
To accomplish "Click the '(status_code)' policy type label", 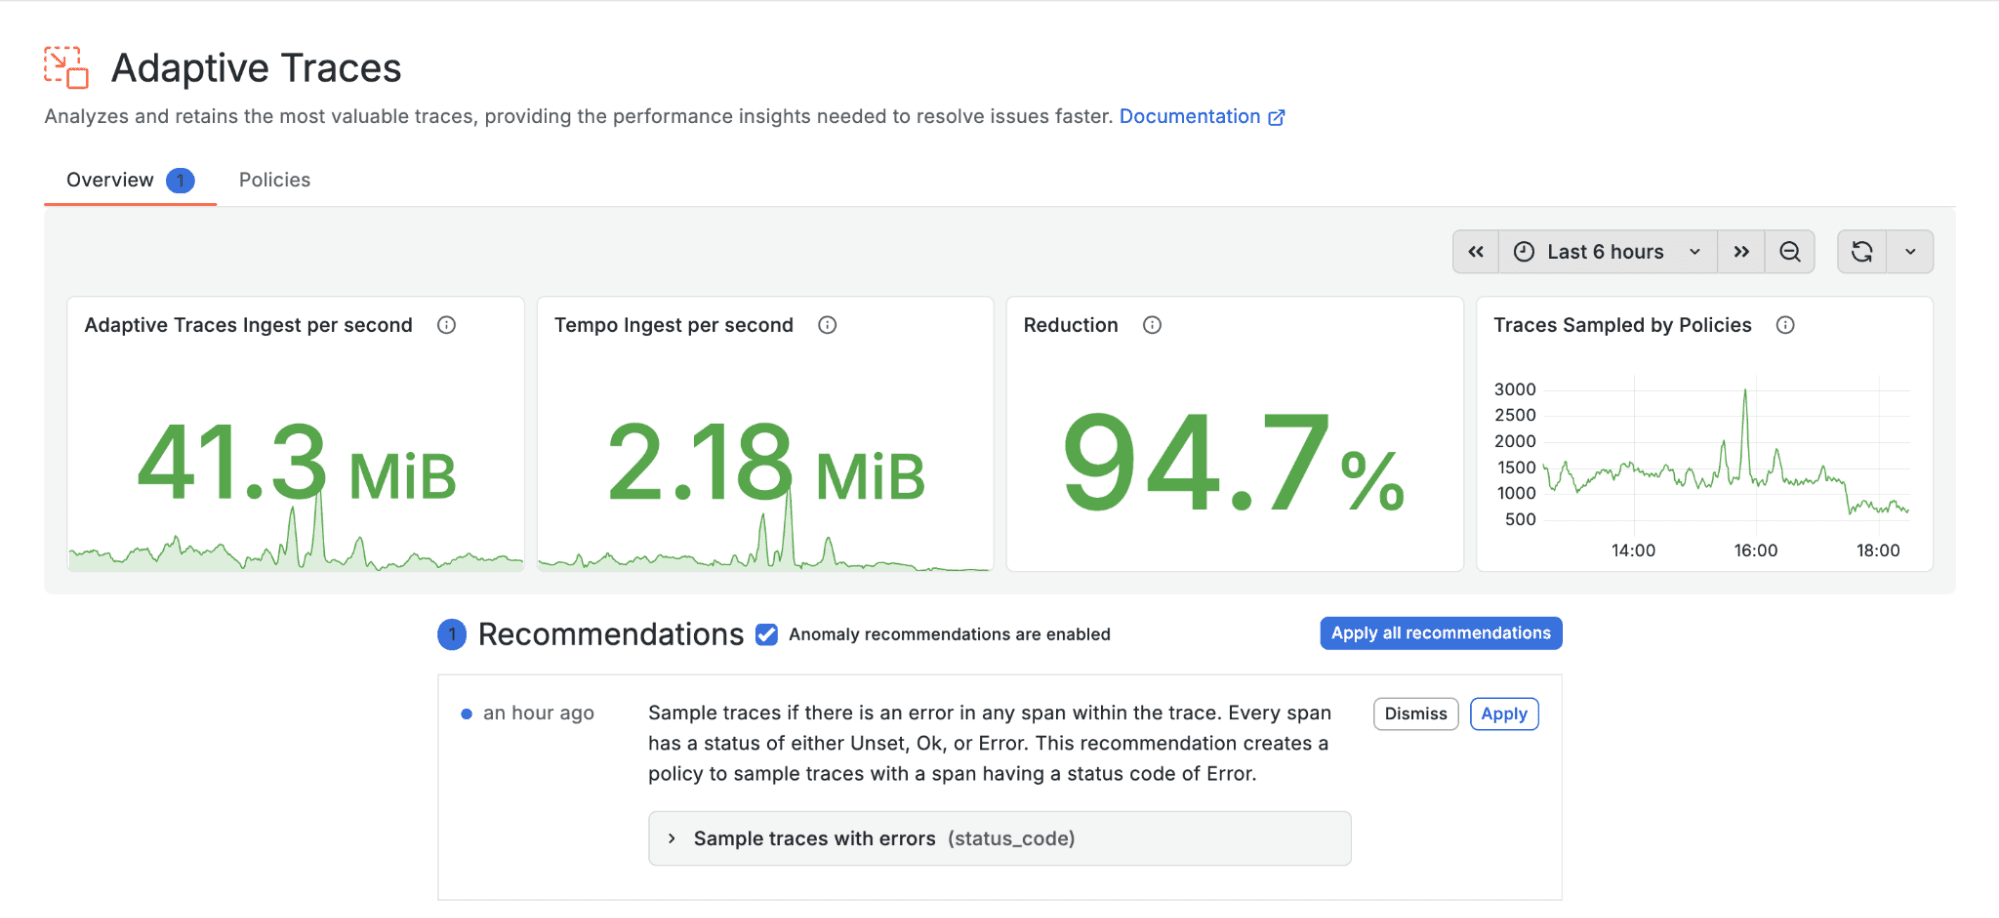I will pos(1011,838).
